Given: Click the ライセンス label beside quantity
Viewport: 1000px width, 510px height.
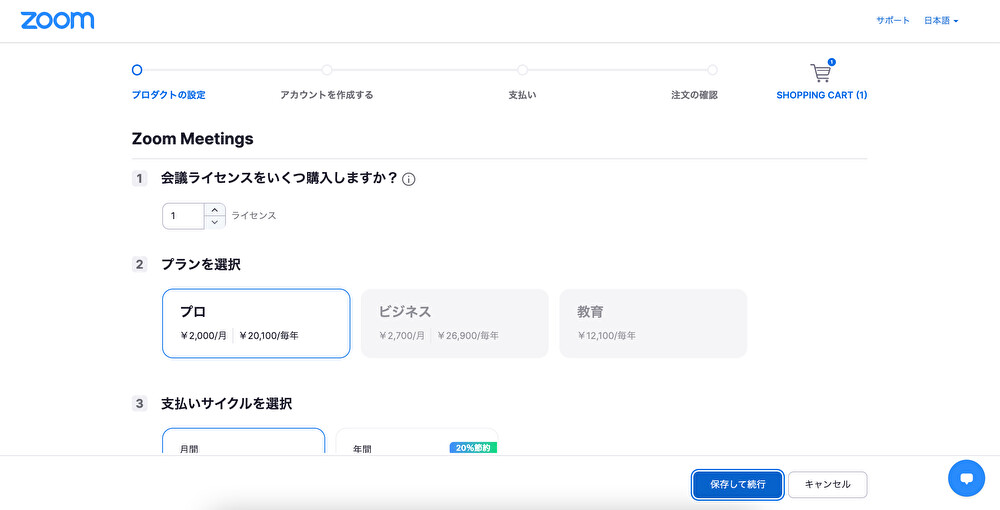Looking at the screenshot, I should point(254,215).
